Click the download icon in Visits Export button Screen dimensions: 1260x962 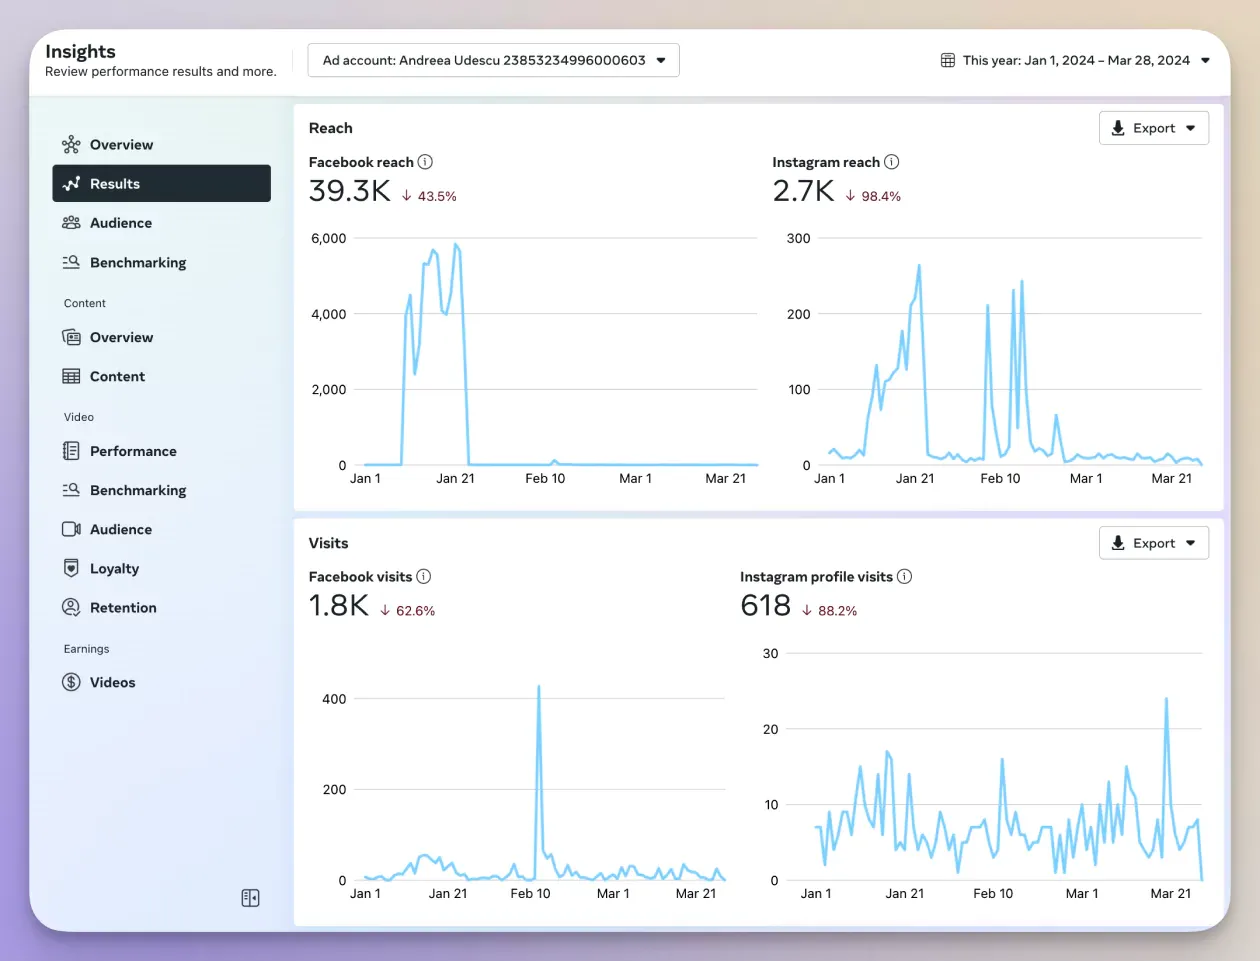pyautogui.click(x=1118, y=543)
